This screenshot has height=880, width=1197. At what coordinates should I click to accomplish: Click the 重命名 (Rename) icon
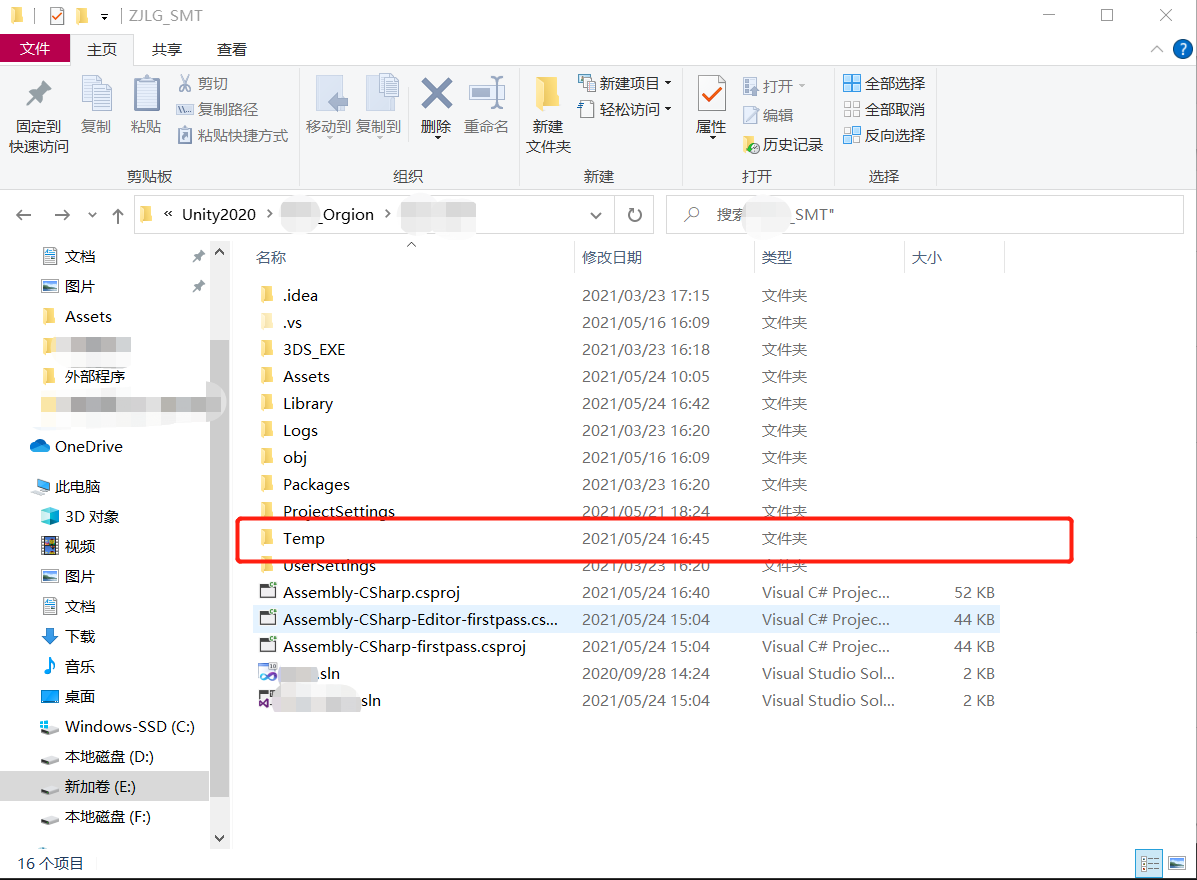click(x=487, y=100)
